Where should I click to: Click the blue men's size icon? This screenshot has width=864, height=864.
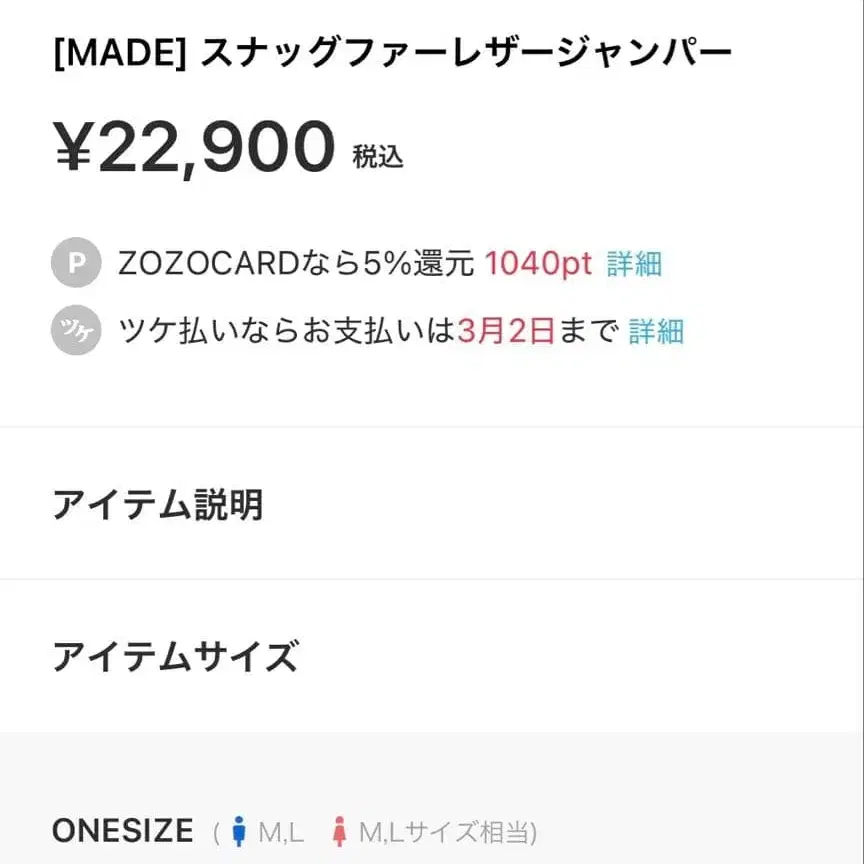click(238, 832)
